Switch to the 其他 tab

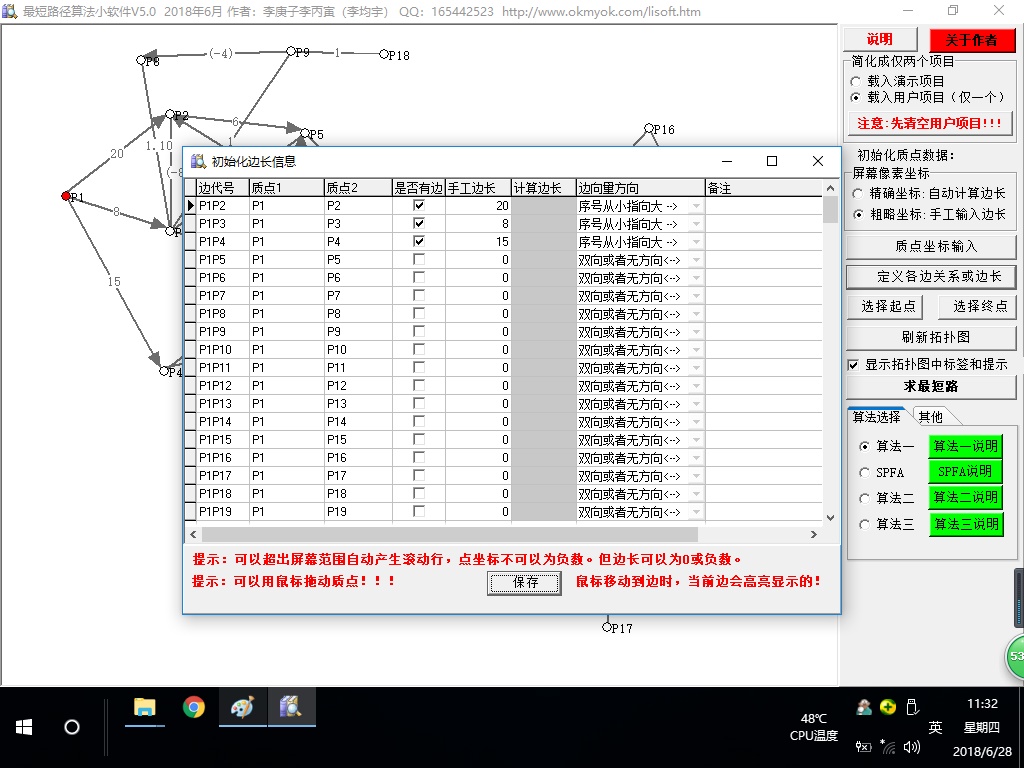(x=931, y=417)
